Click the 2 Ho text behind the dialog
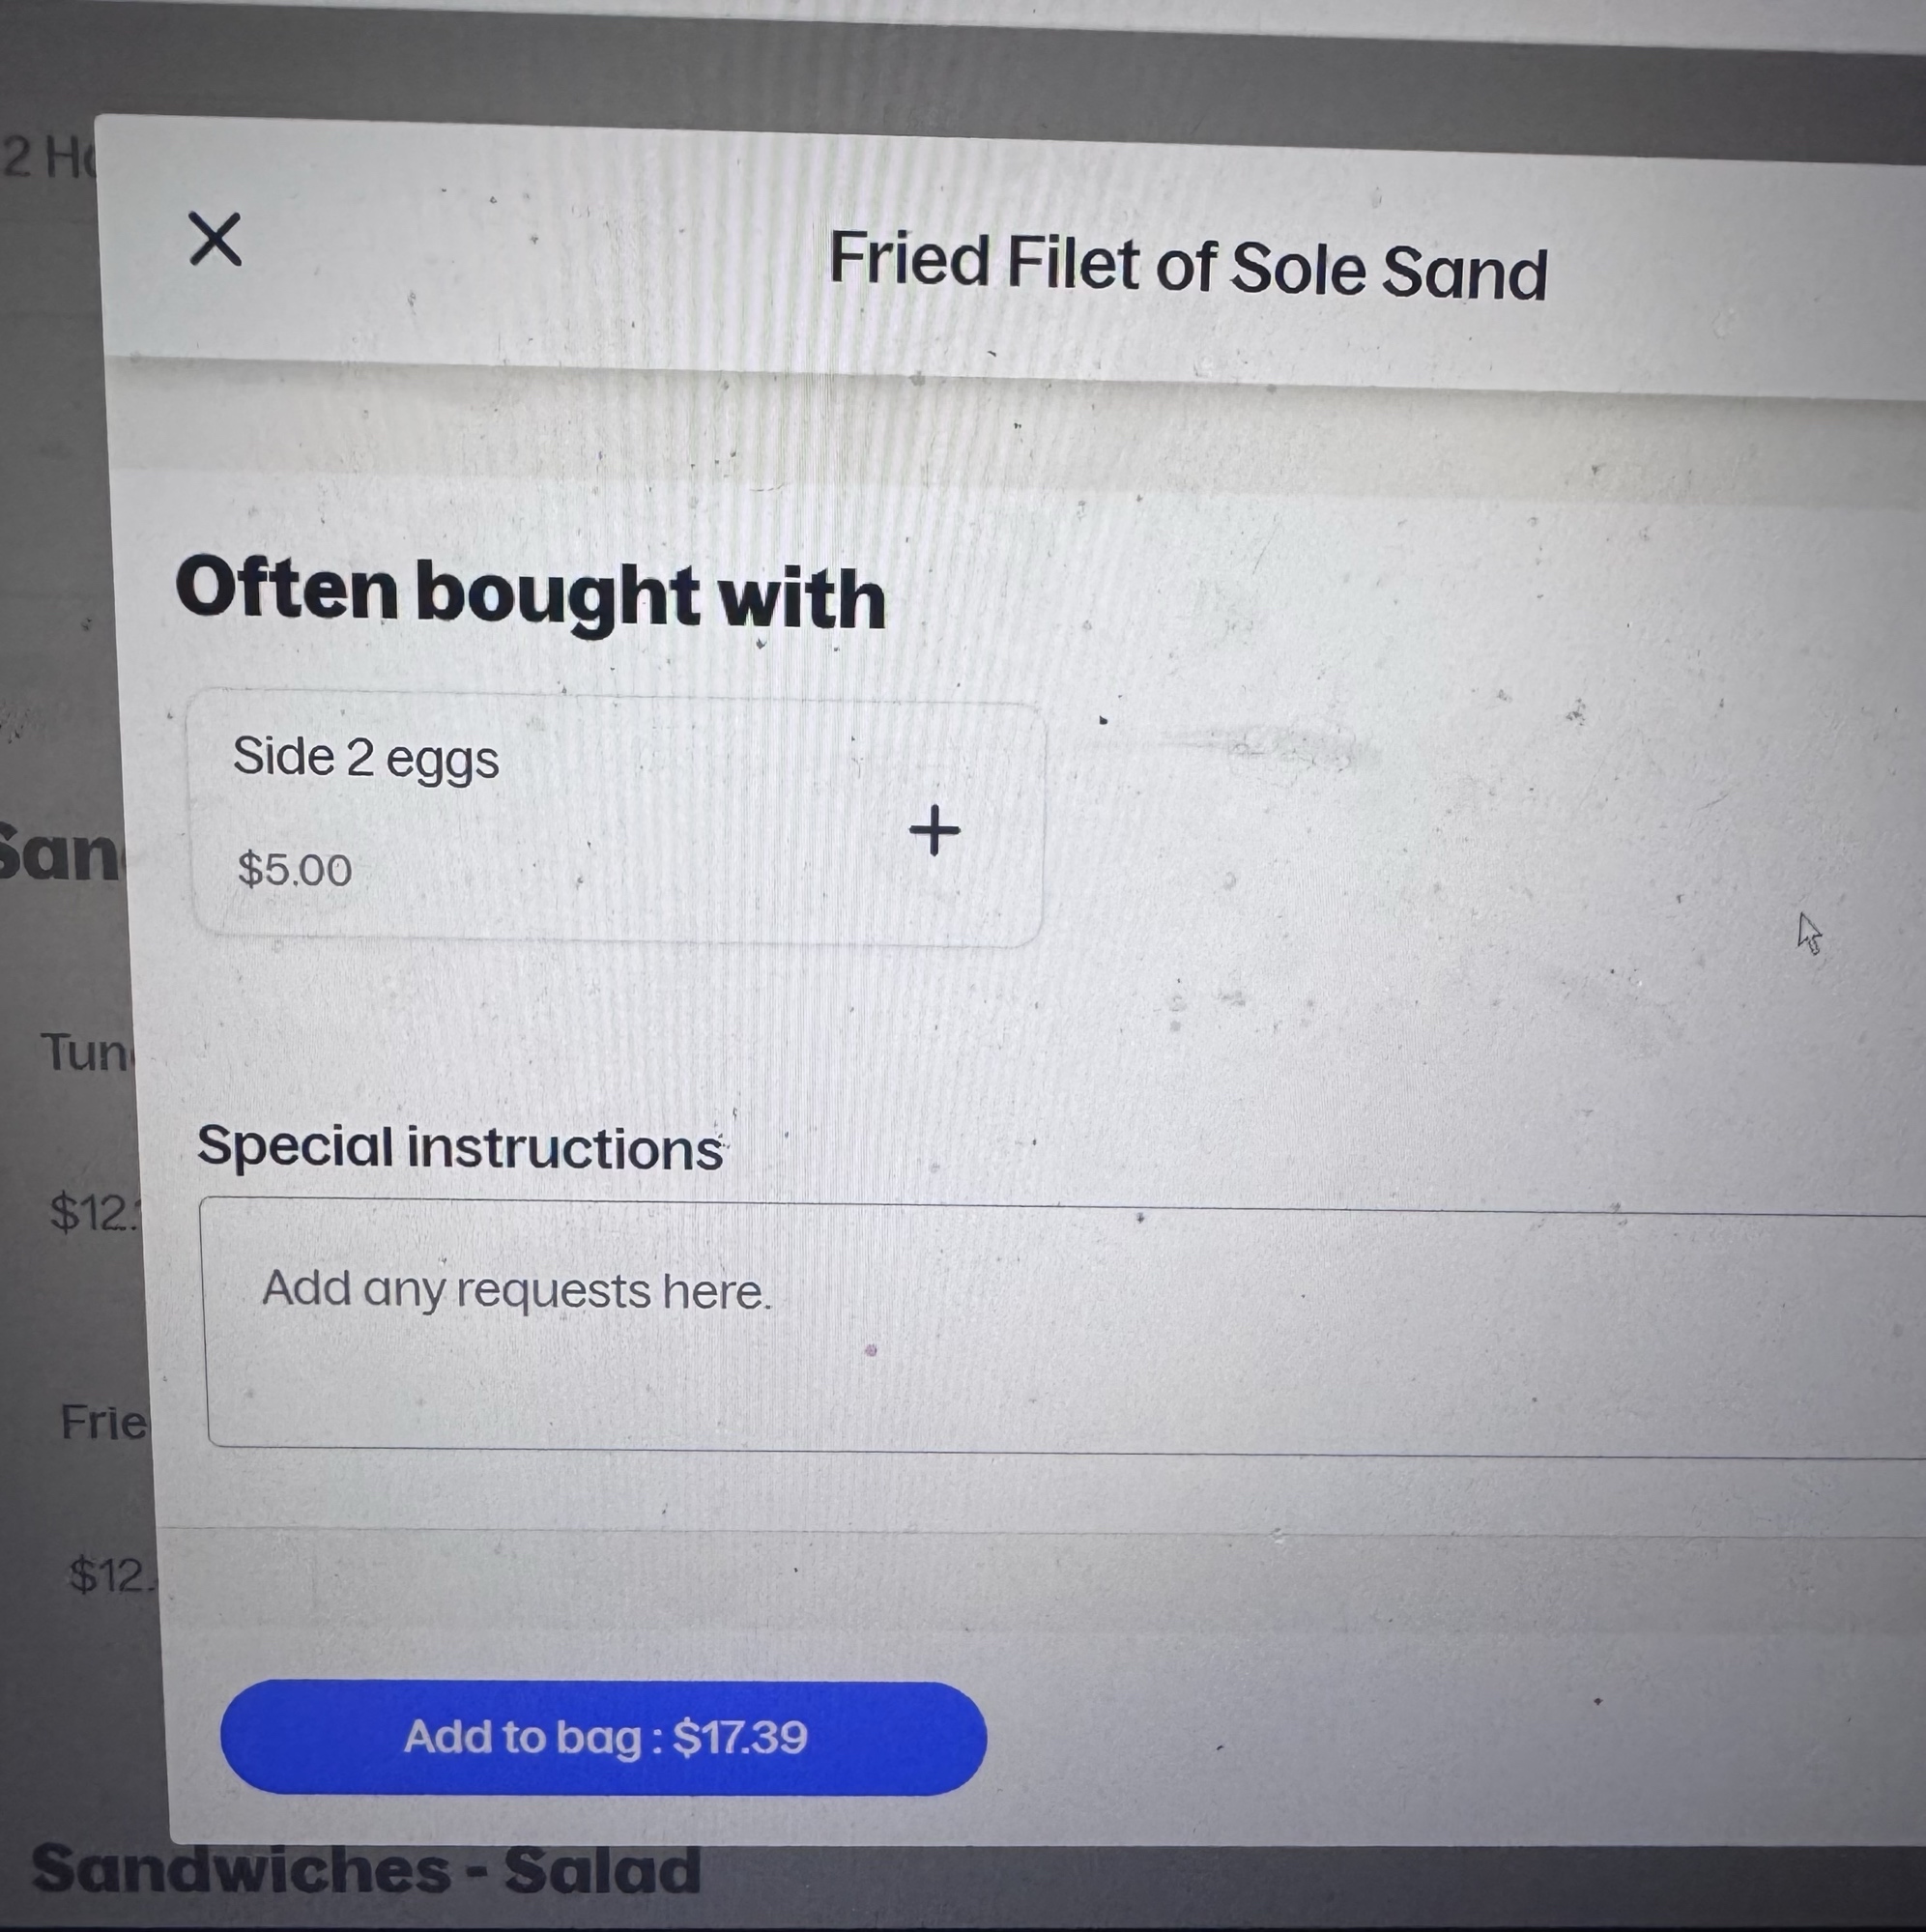The image size is (1926, 1932). [46, 157]
